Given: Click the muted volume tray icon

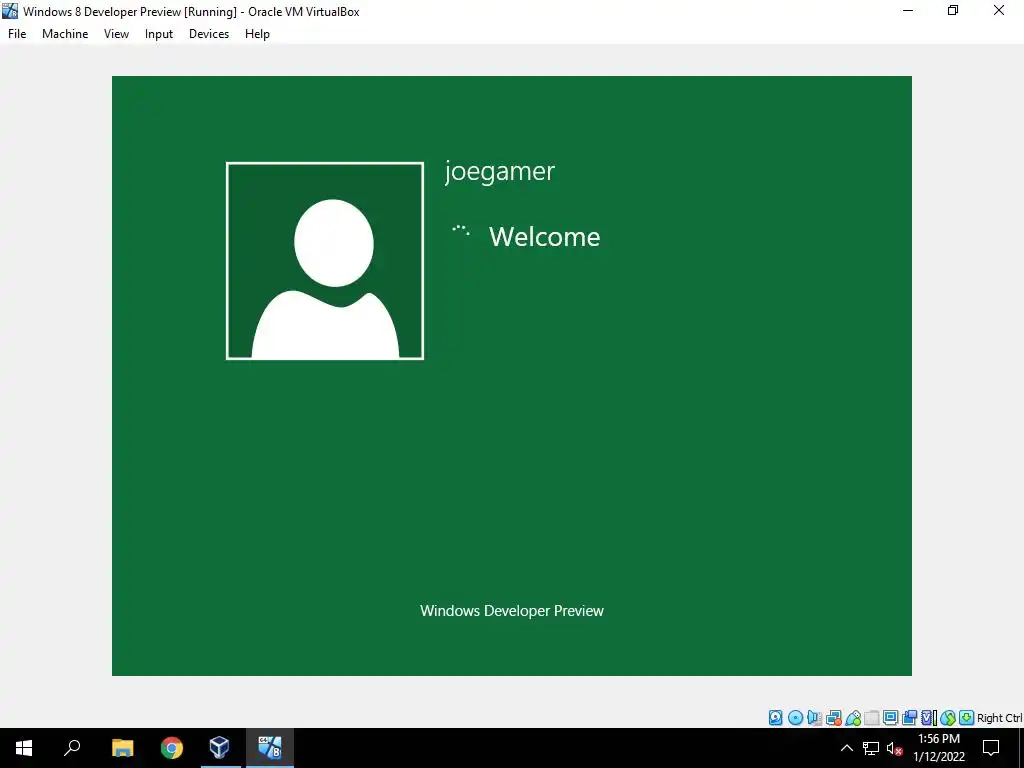Looking at the screenshot, I should [894, 748].
